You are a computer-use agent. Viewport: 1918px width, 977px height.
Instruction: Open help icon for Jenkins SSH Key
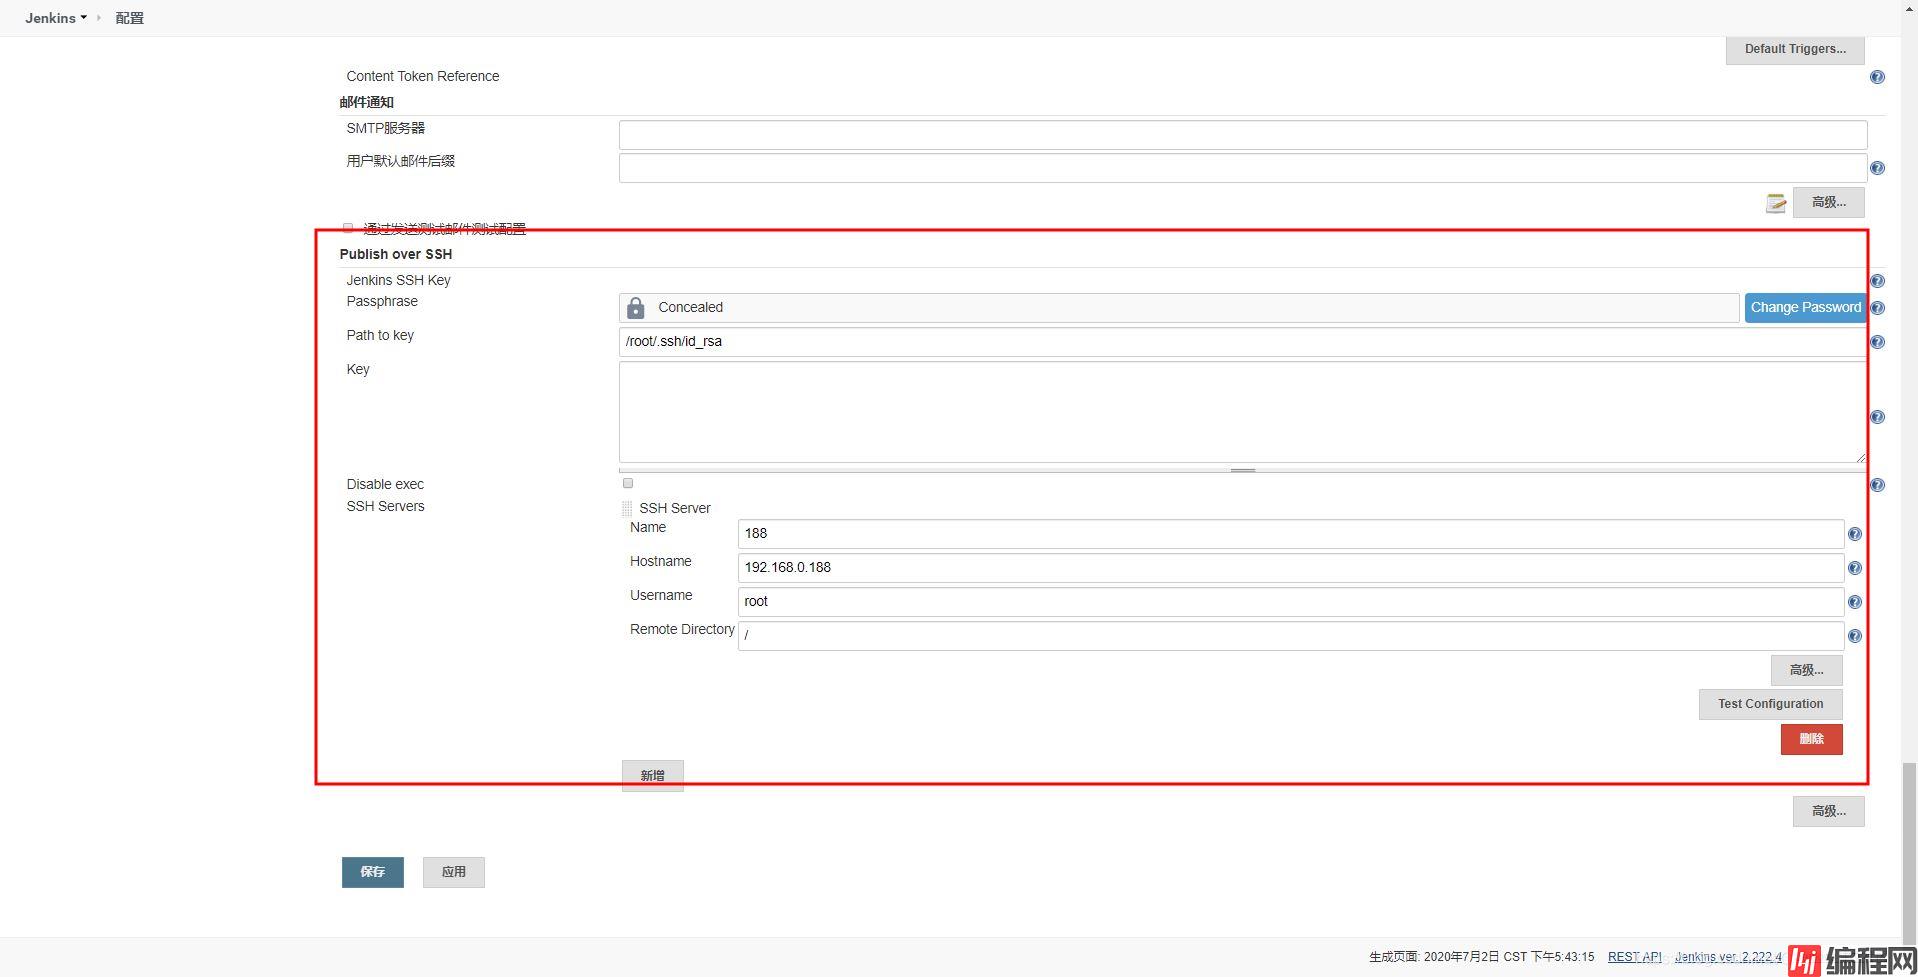(x=1877, y=281)
